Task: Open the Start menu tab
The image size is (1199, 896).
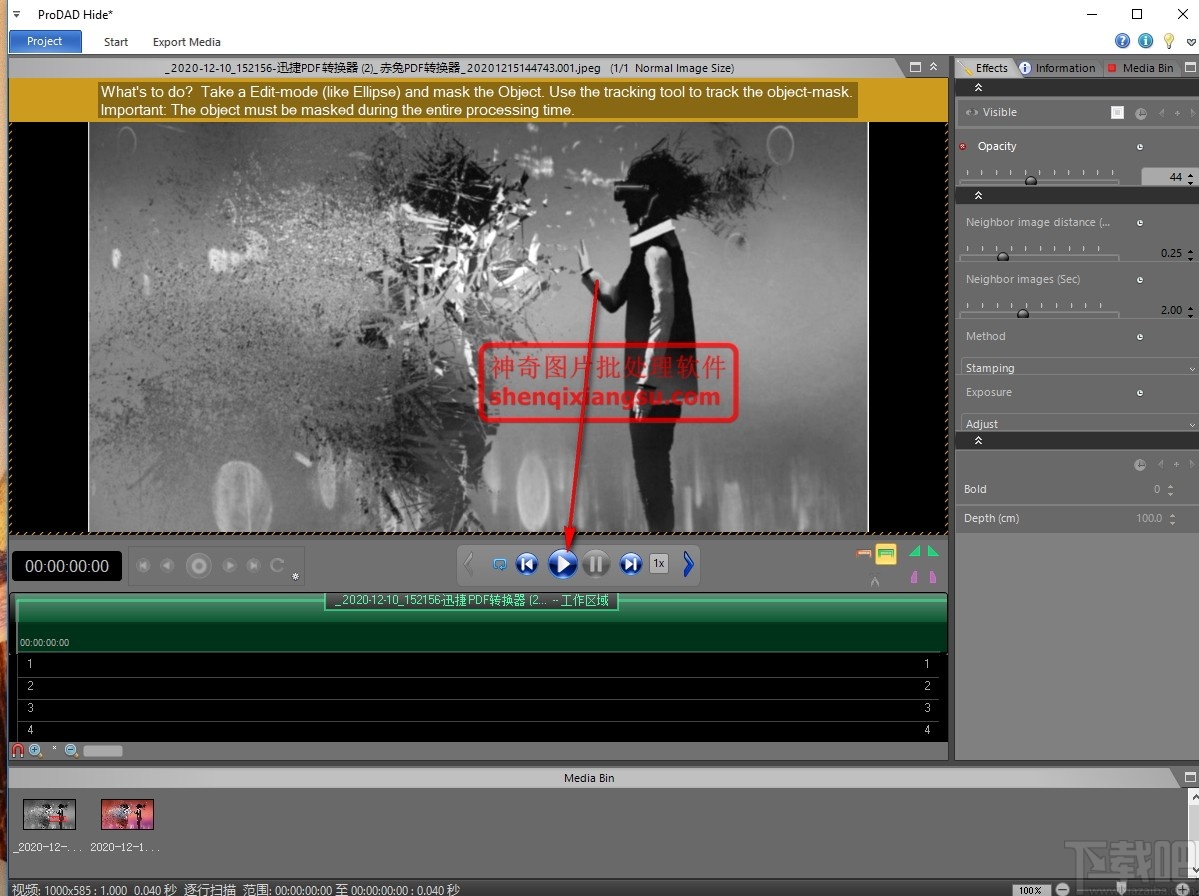Action: pos(116,42)
